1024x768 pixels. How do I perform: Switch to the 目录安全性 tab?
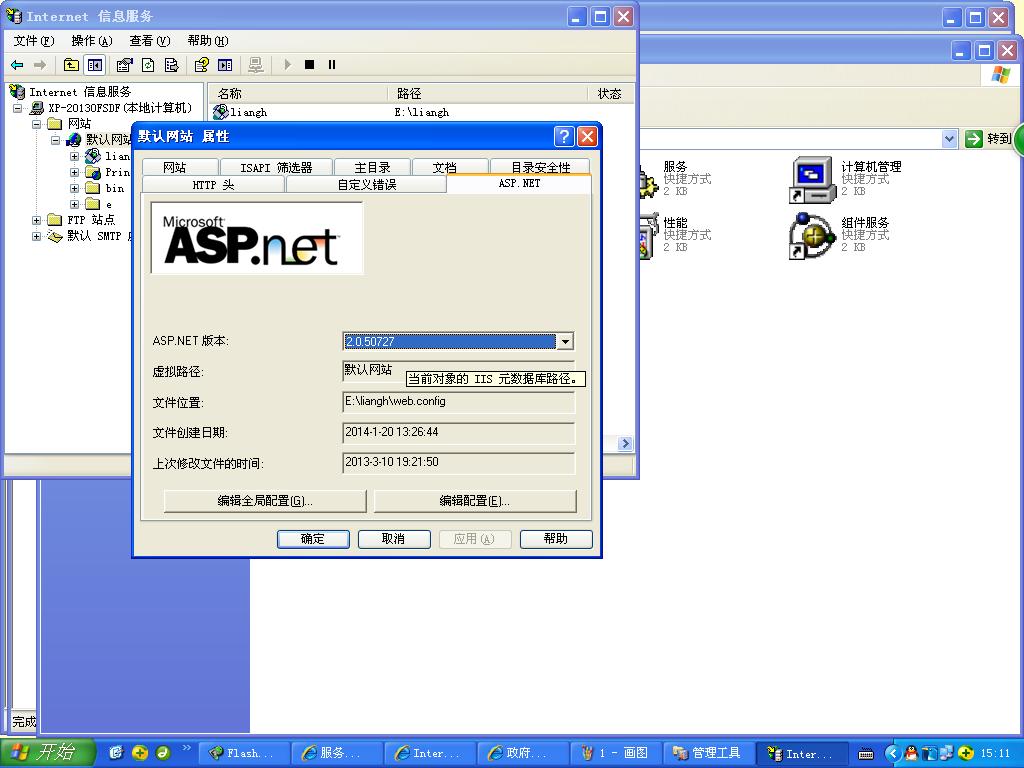541,167
